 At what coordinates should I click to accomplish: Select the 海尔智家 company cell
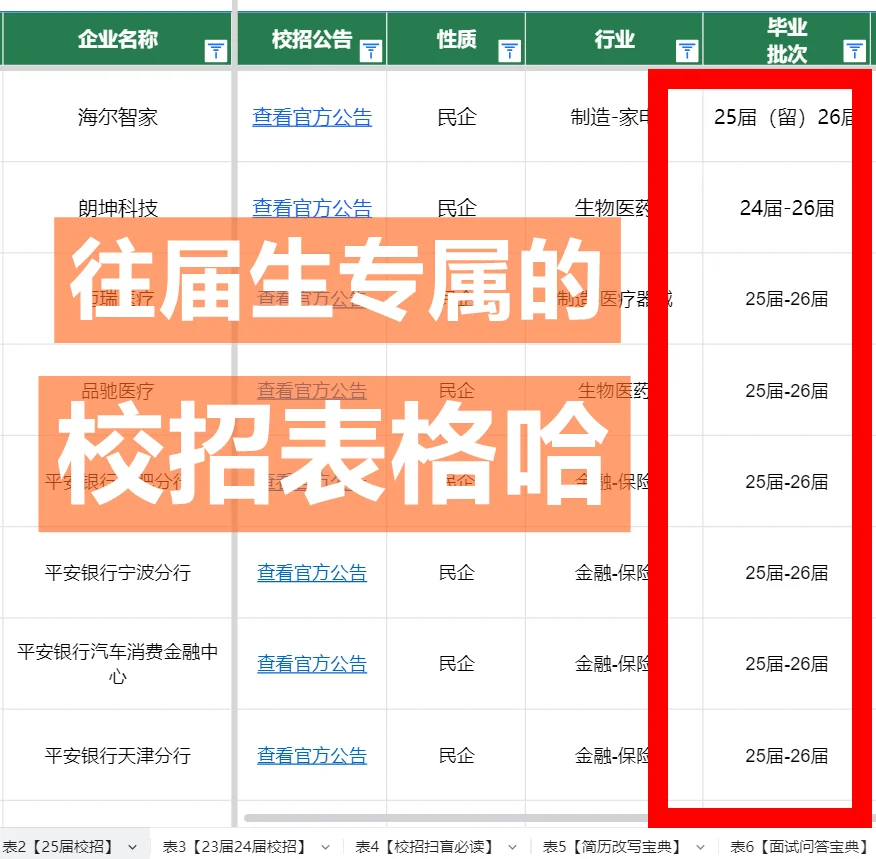coord(117,117)
